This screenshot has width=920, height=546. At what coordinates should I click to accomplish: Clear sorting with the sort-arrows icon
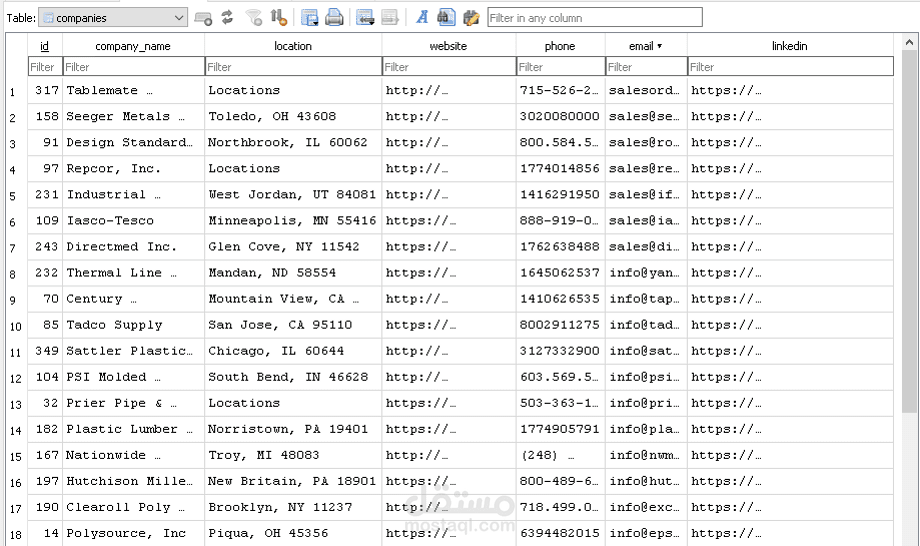[279, 18]
